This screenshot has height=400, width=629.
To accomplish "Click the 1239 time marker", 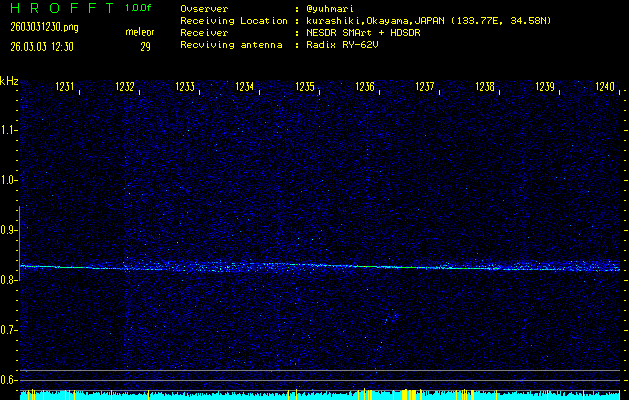I will (545, 86).
